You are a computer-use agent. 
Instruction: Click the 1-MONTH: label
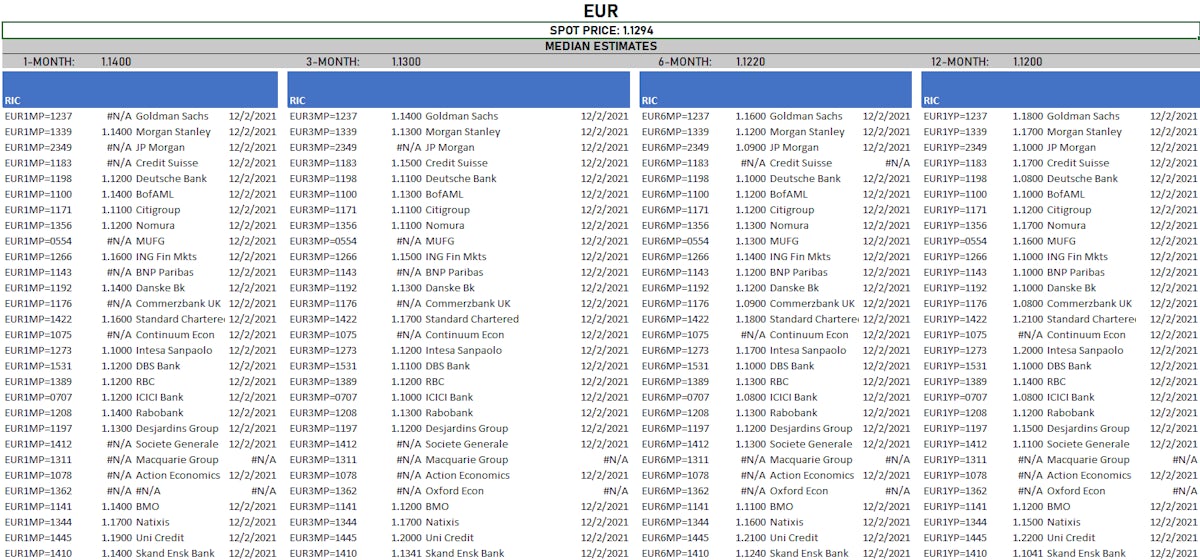49,62
